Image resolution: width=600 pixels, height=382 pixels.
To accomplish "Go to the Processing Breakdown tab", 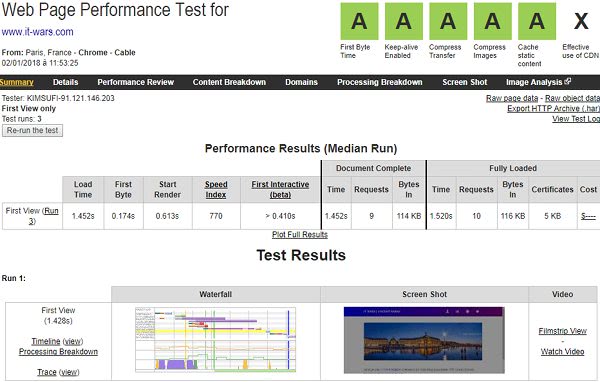I will tap(380, 82).
